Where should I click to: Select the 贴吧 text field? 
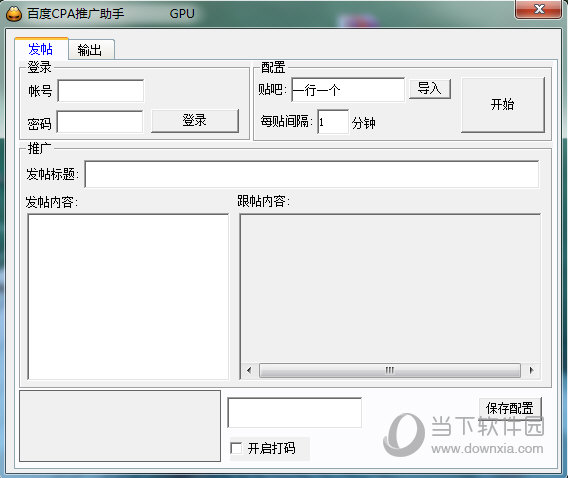[x=348, y=89]
